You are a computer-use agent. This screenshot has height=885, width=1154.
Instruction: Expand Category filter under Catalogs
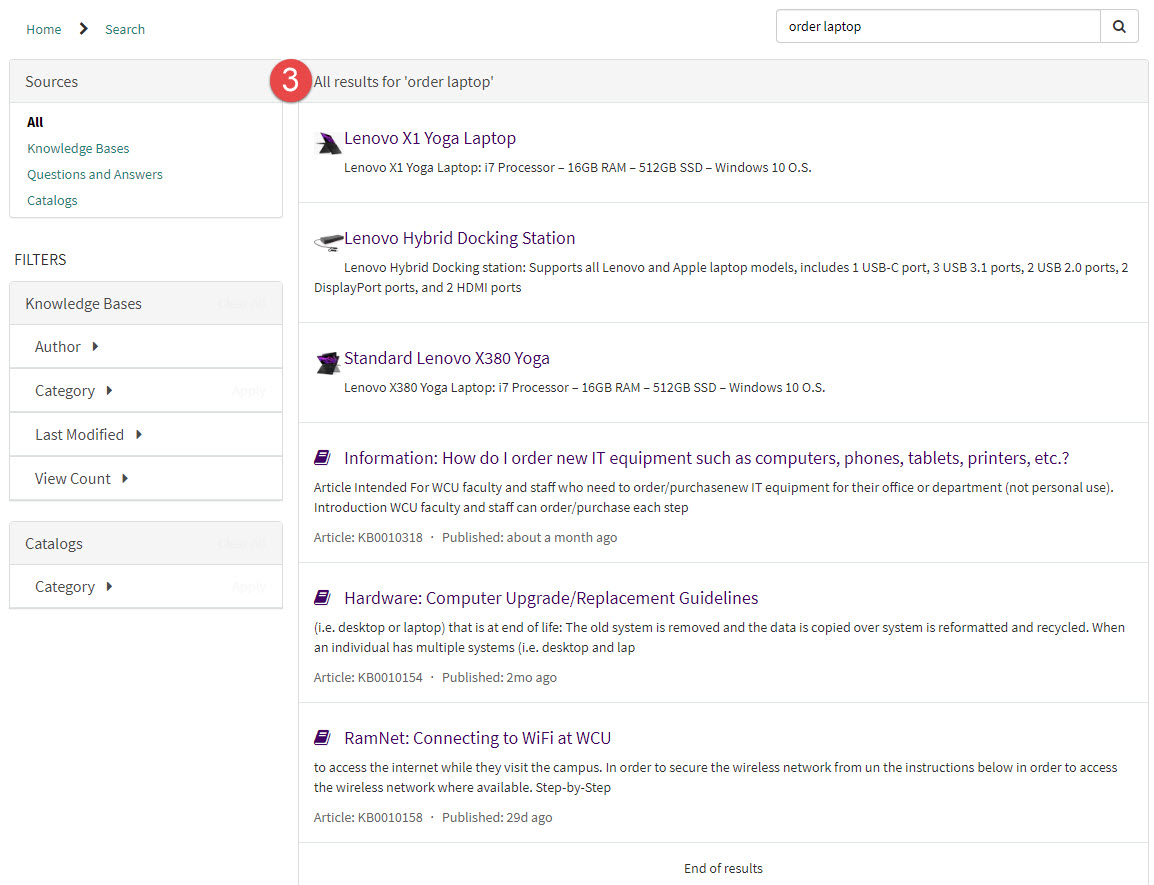(73, 587)
